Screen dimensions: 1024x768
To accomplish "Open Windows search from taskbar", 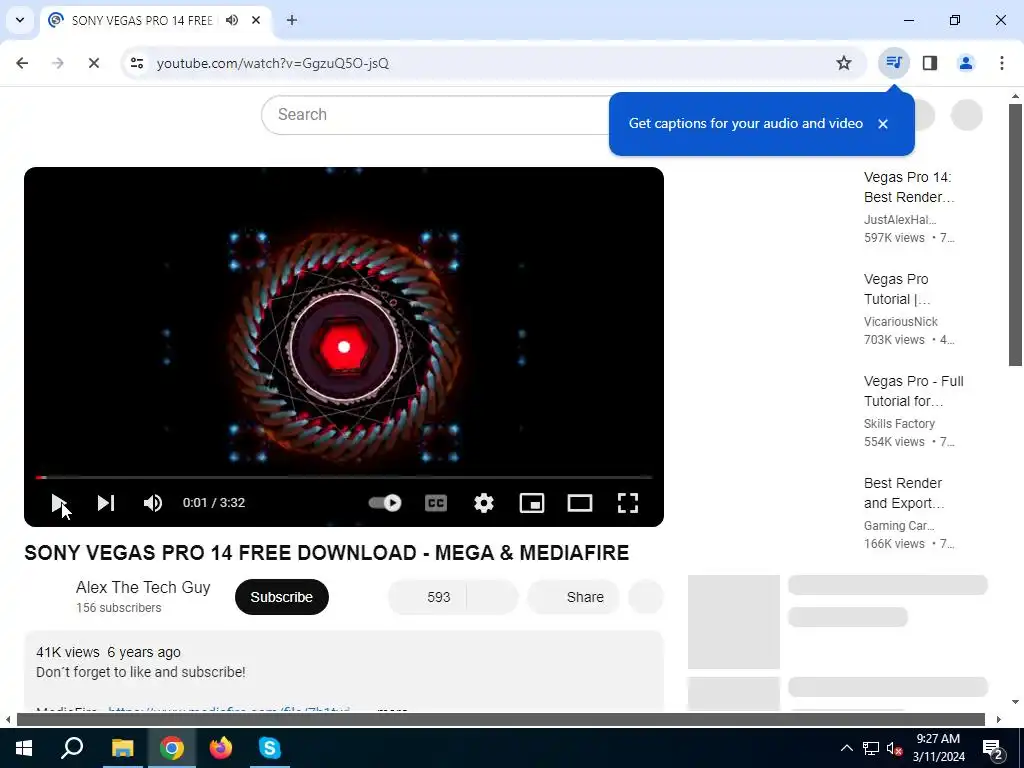I will click(72, 748).
